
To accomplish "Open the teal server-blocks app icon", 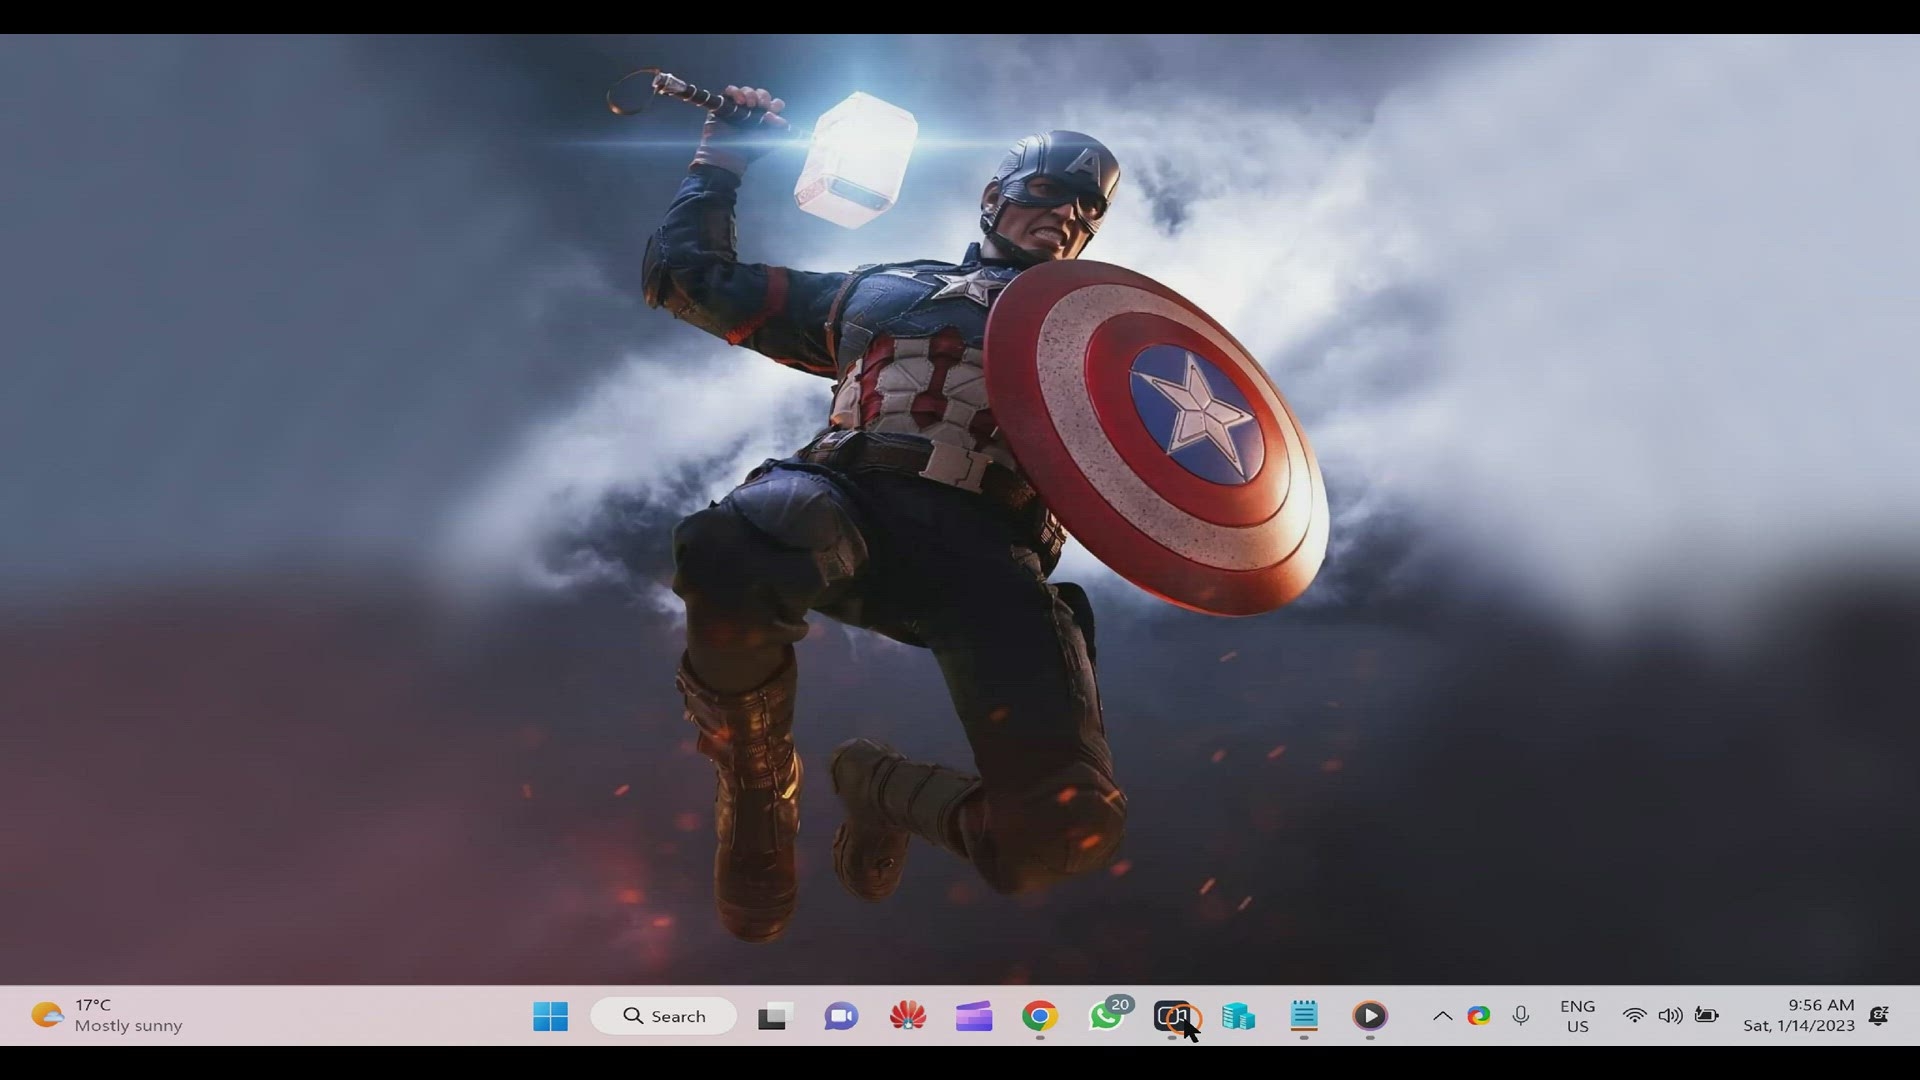I will pyautogui.click(x=1238, y=1016).
